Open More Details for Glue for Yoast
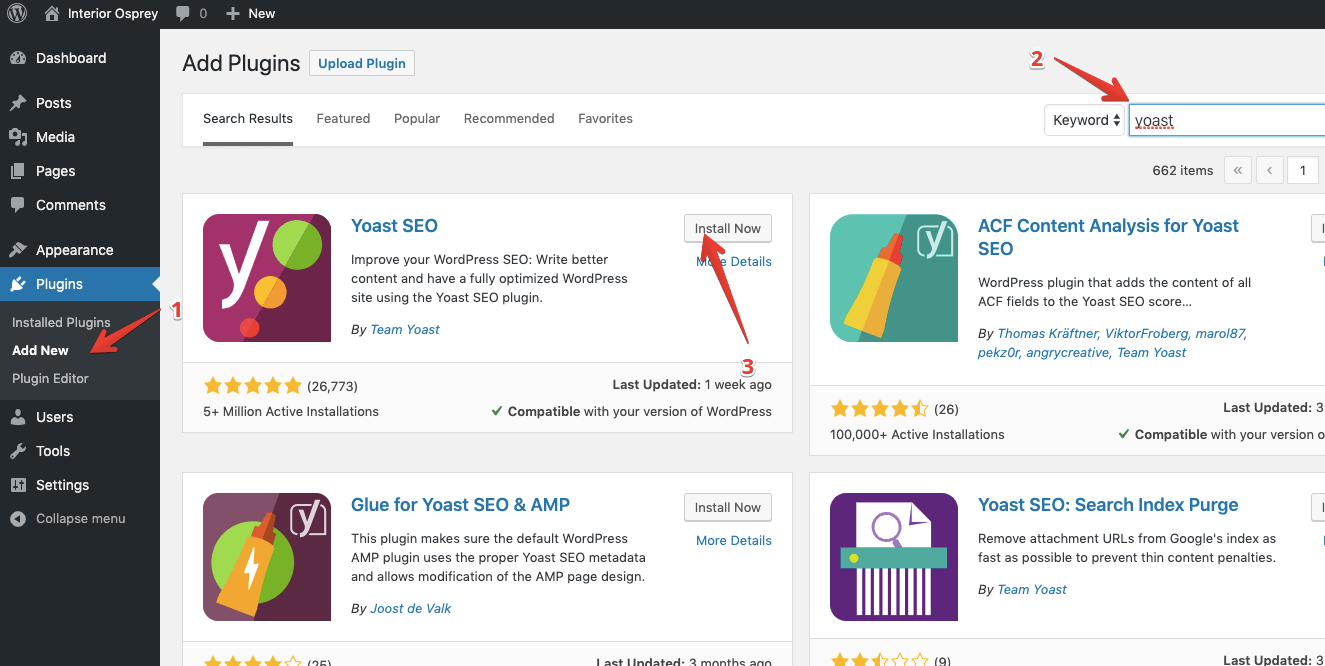This screenshot has height=666, width=1325. click(x=734, y=540)
